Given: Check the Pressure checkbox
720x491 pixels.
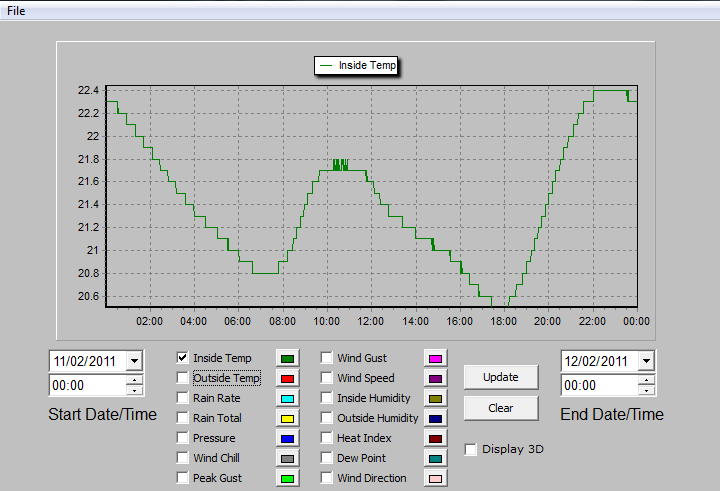Looking at the screenshot, I should pos(182,438).
